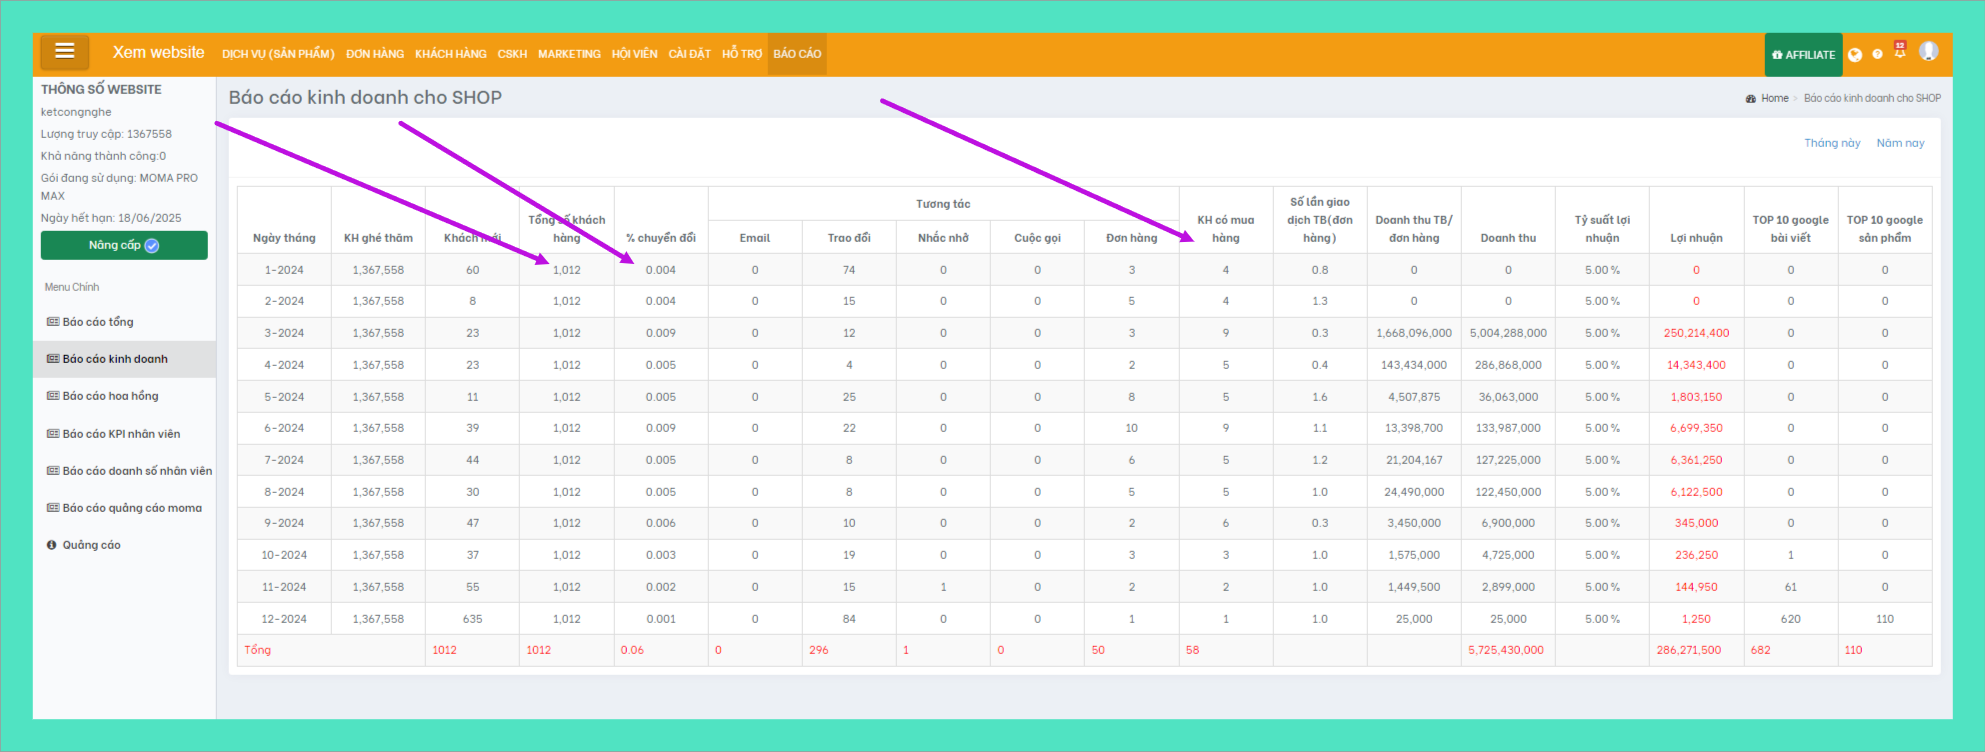Open the BÁO CÁO menu

coord(796,54)
